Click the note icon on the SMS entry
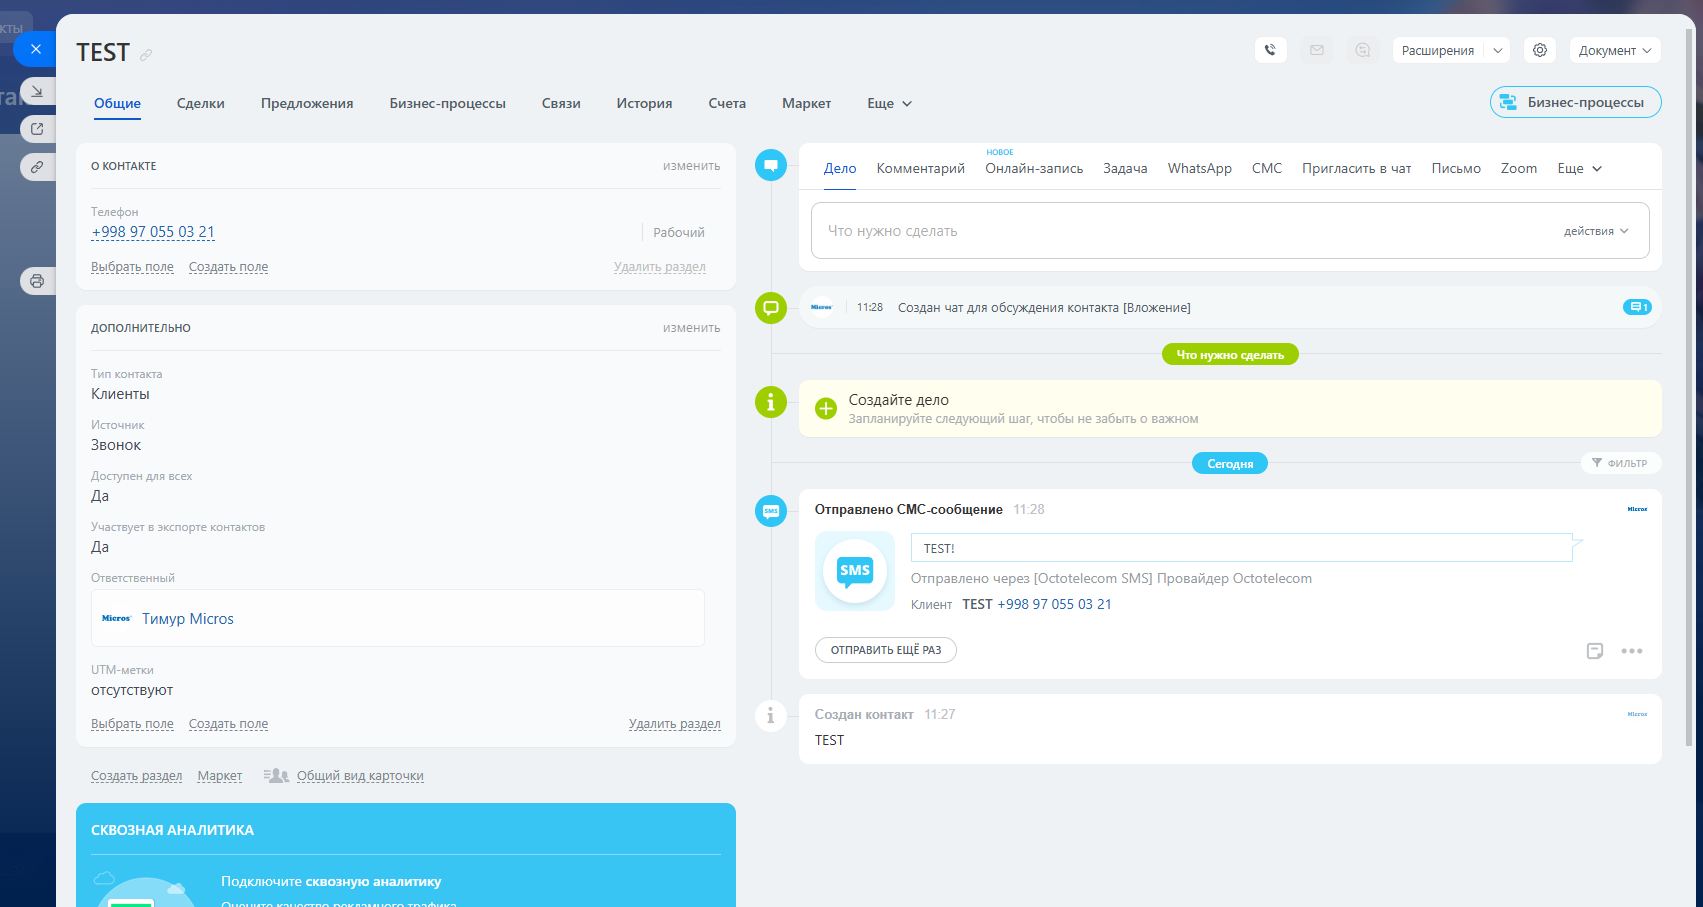Screen dimensions: 1703x907 pos(1595,651)
